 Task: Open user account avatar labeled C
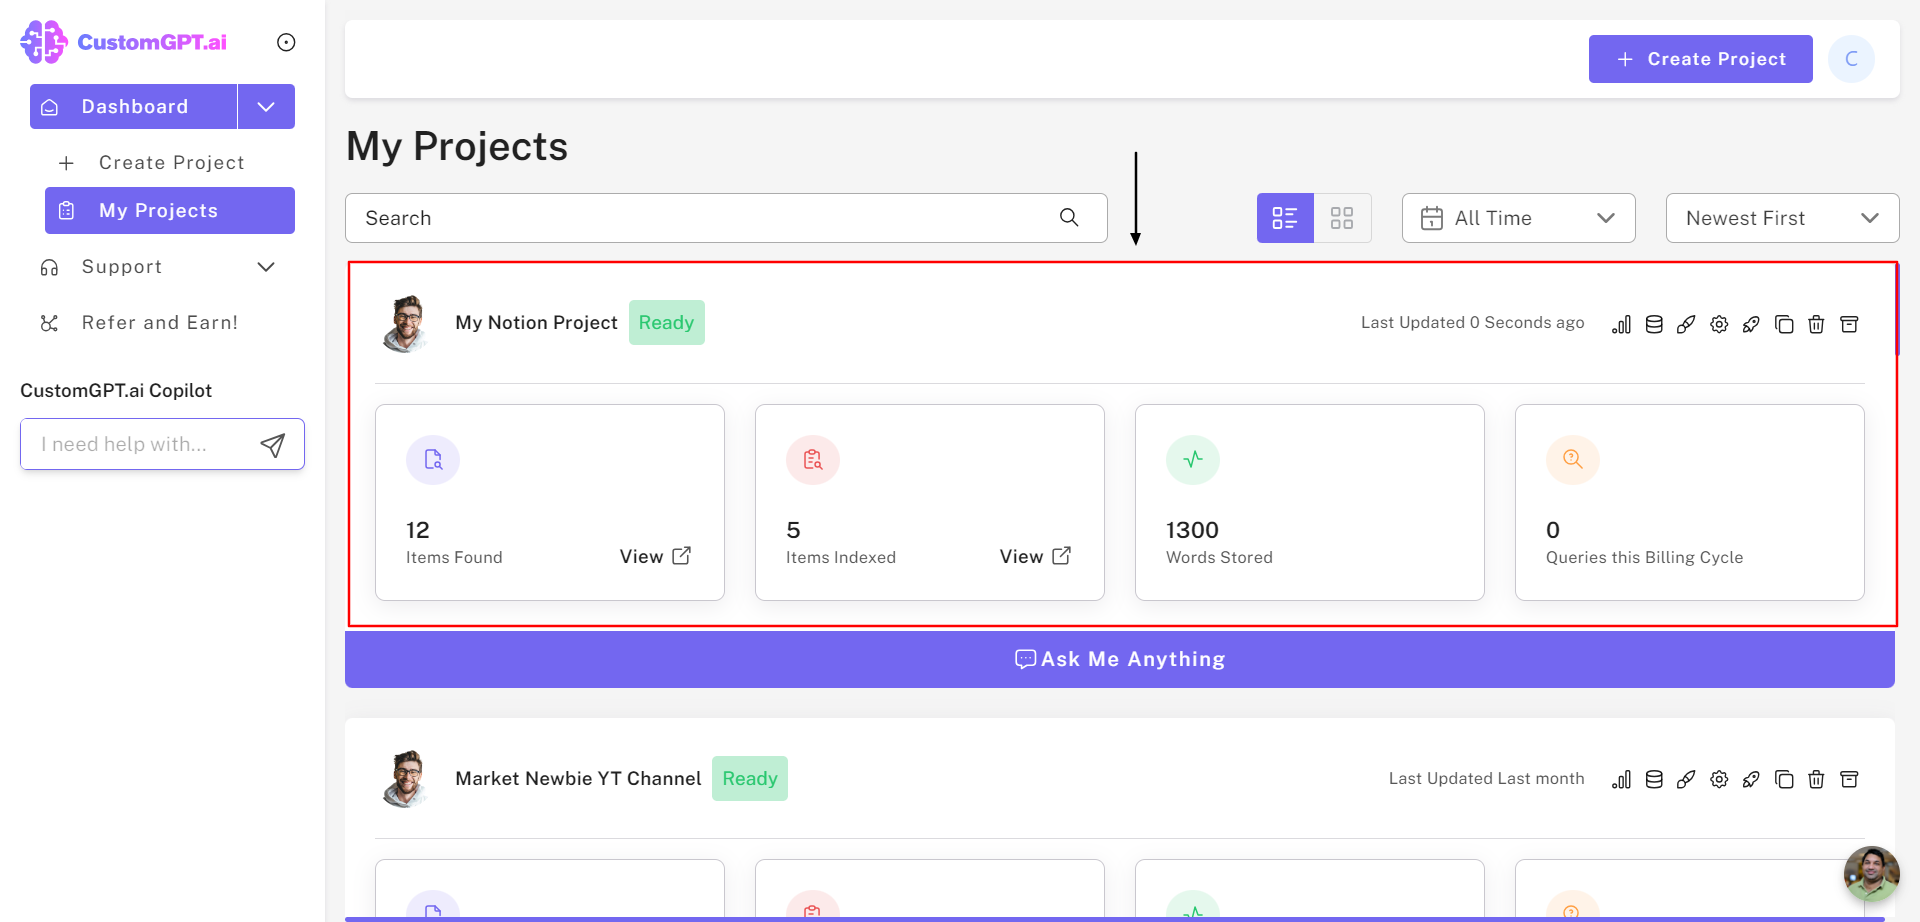[1851, 59]
